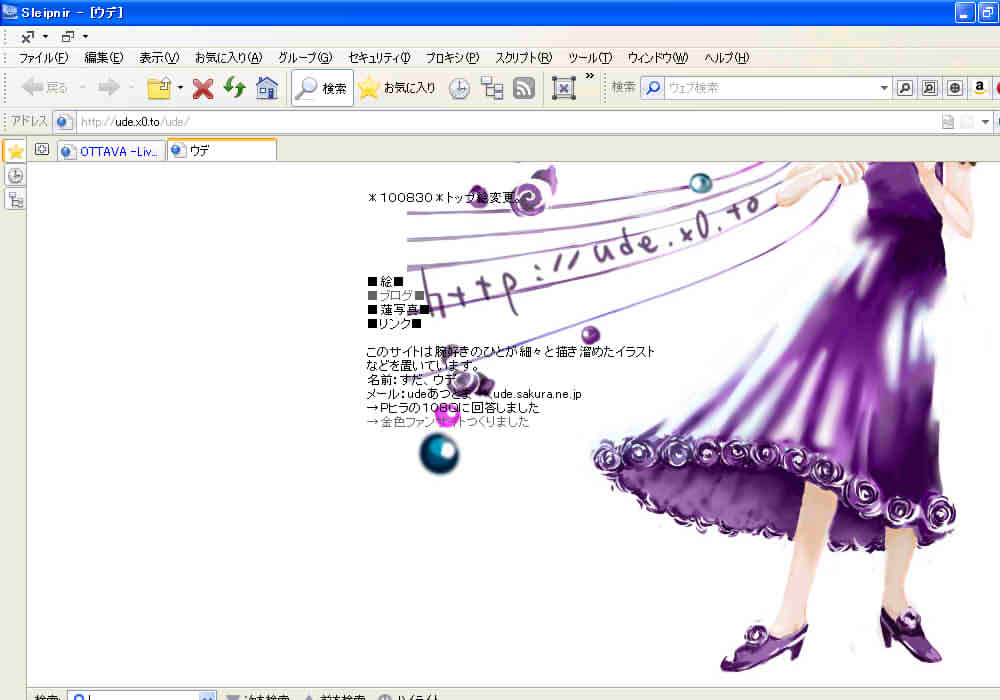Expand dropdown arrow beside pin icon
The width and height of the screenshot is (1000, 700).
(45, 36)
